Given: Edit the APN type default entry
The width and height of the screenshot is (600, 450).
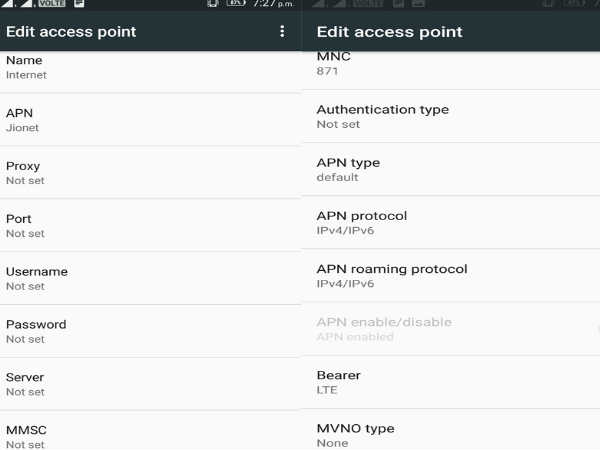Looking at the screenshot, I should [x=451, y=170].
